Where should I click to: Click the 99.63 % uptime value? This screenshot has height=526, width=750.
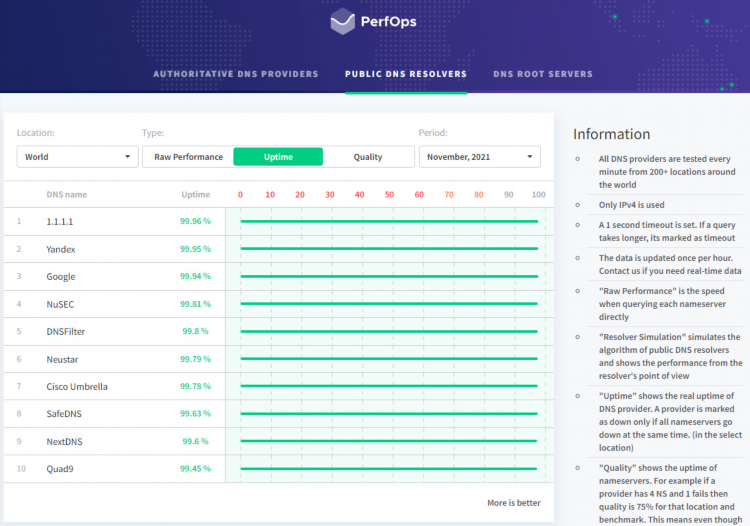(195, 413)
